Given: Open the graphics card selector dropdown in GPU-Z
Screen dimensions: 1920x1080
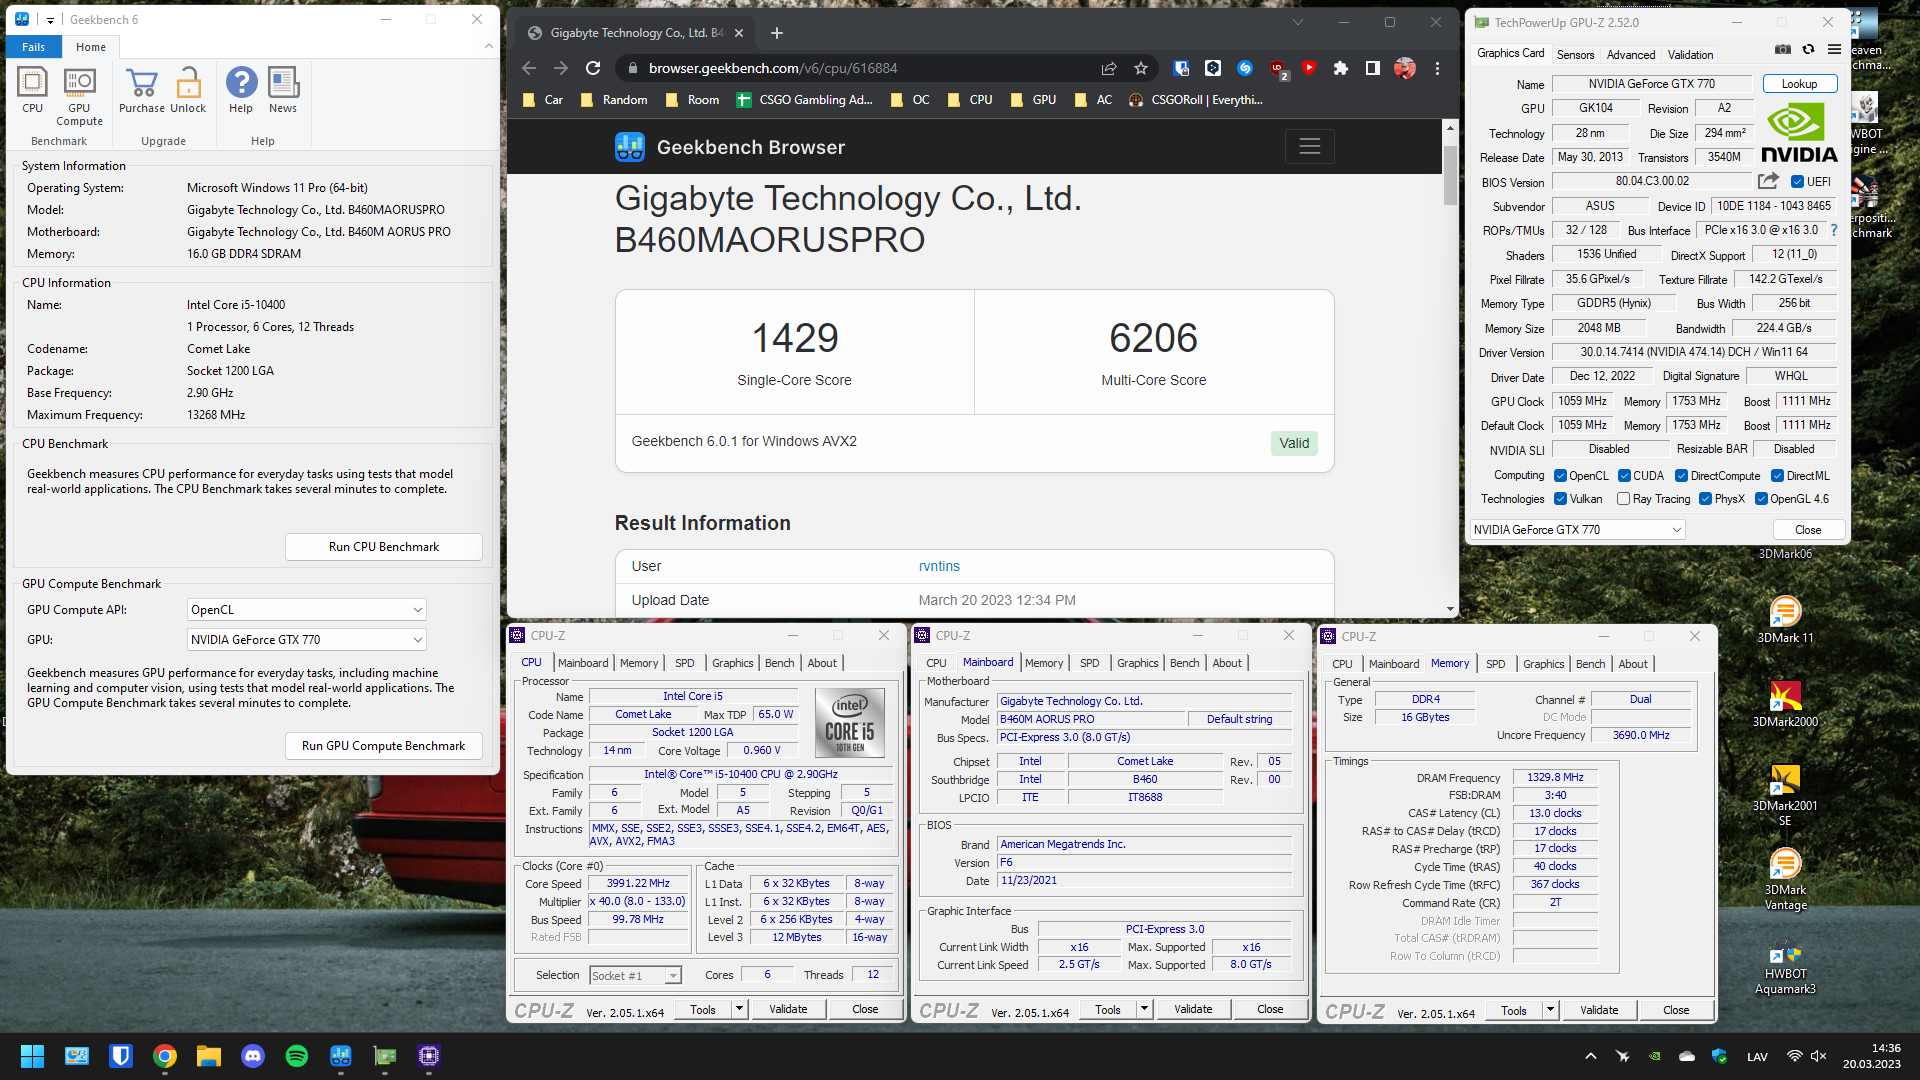Looking at the screenshot, I should pyautogui.click(x=1577, y=530).
